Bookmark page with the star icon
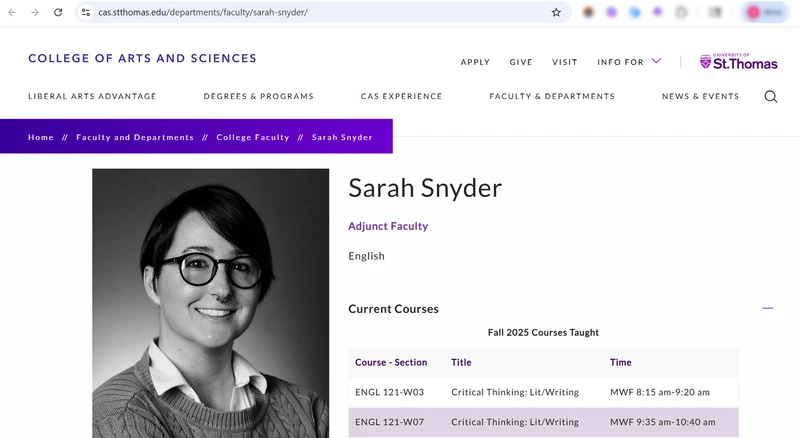This screenshot has width=800, height=438. 556,12
